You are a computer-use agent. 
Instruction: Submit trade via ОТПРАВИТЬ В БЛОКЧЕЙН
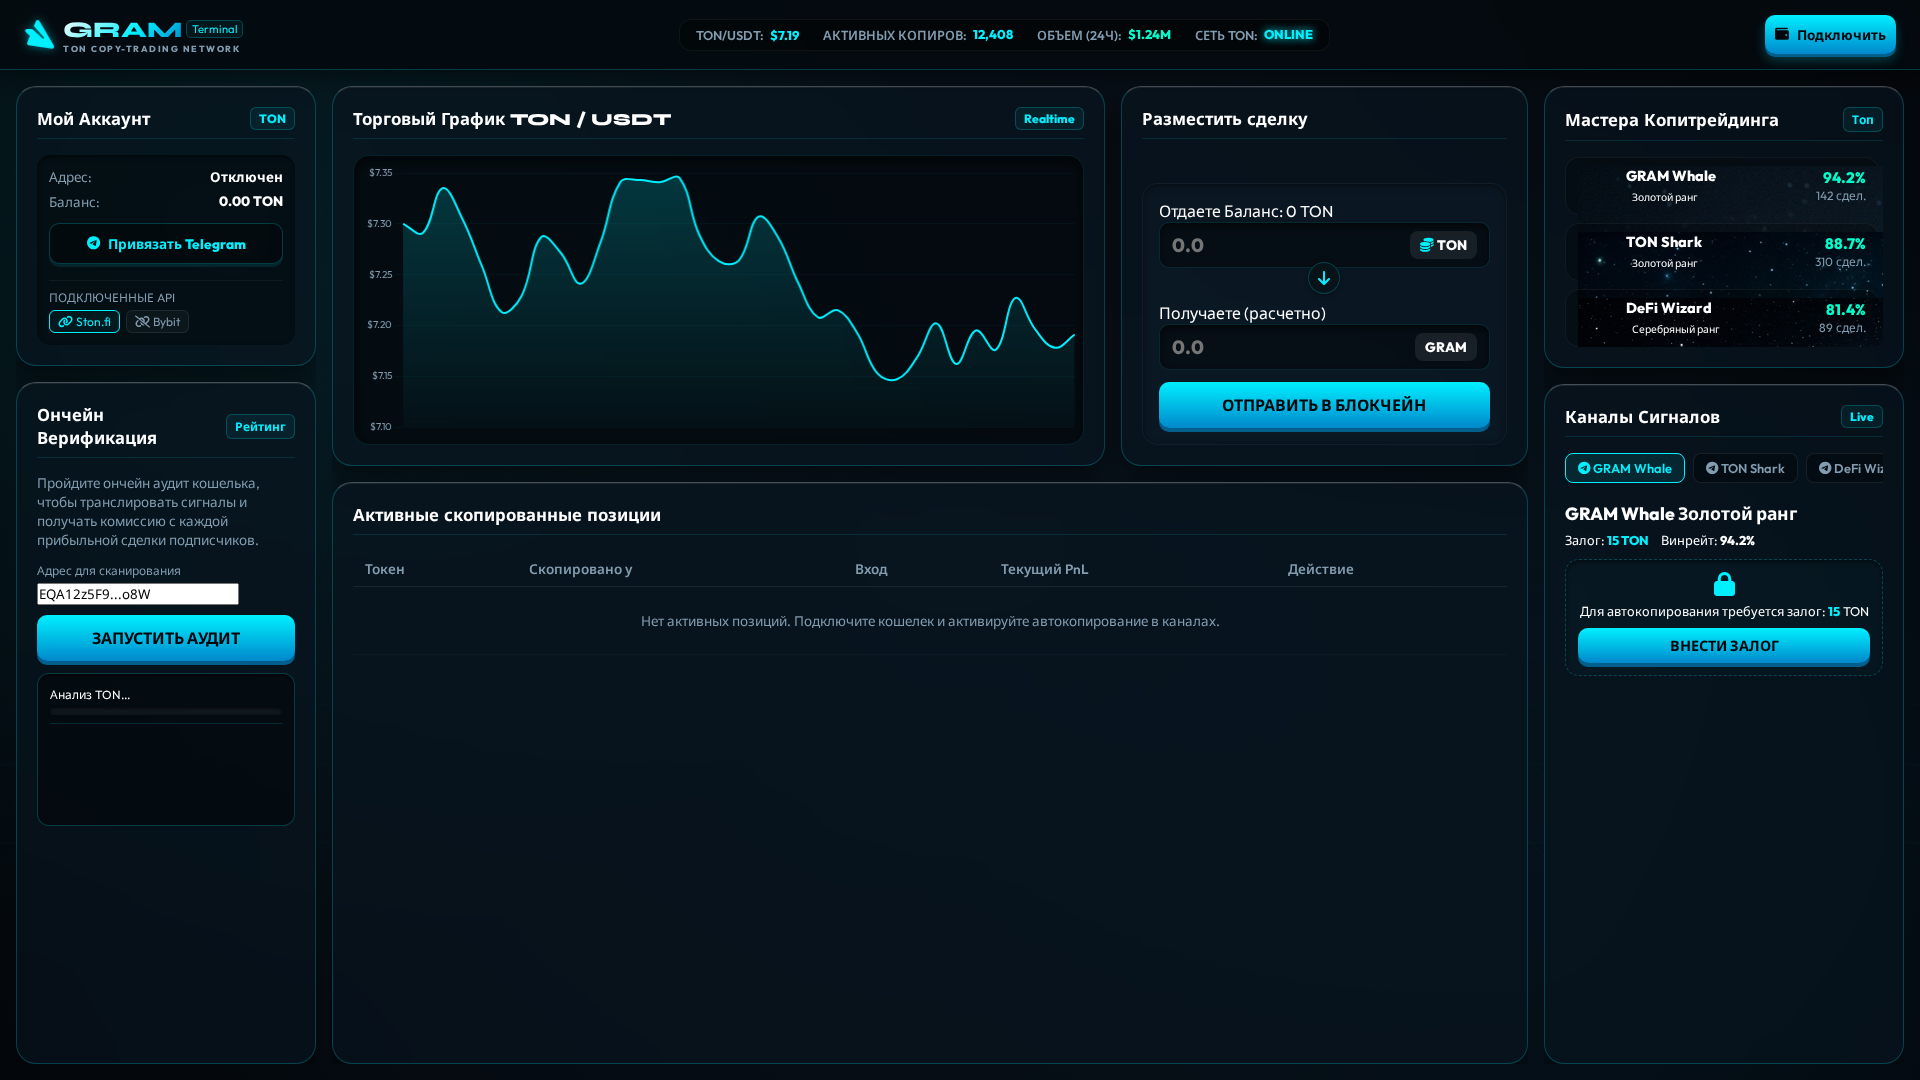tap(1324, 406)
